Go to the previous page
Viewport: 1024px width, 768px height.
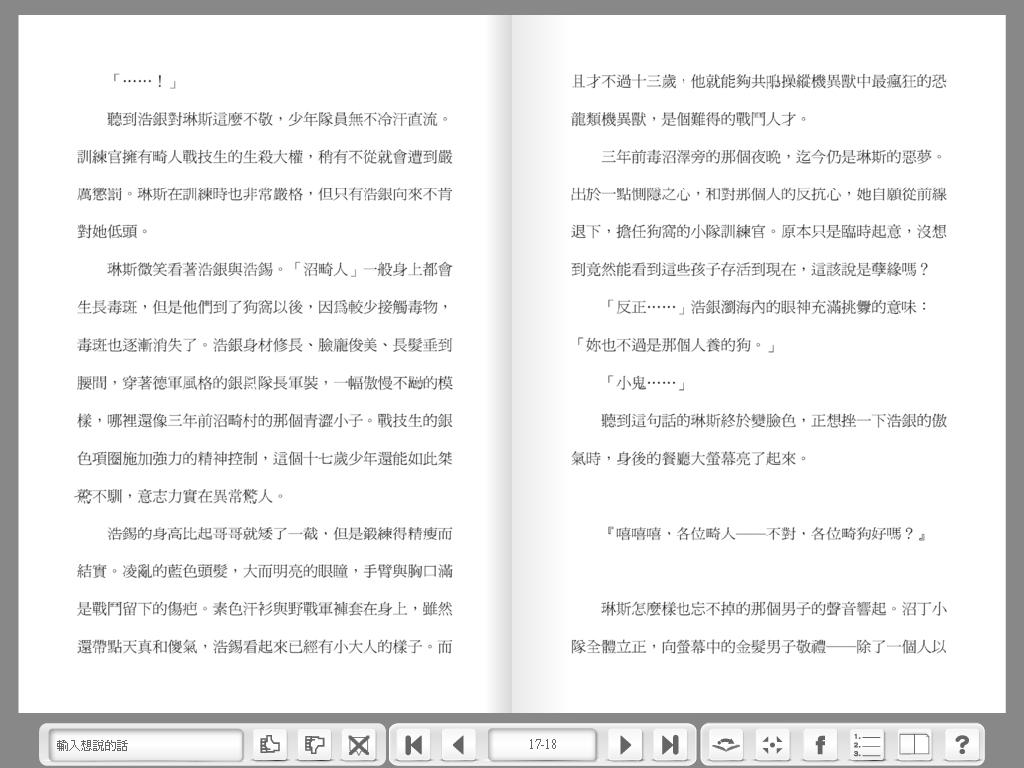[x=459, y=744]
